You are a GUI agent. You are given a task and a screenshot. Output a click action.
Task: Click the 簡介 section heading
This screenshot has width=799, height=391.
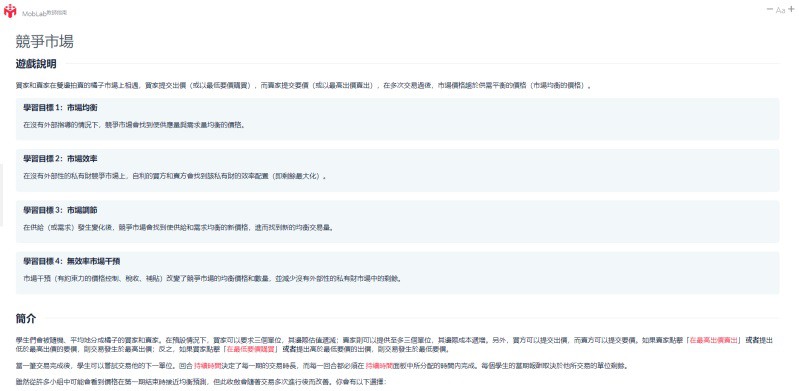coord(26,319)
